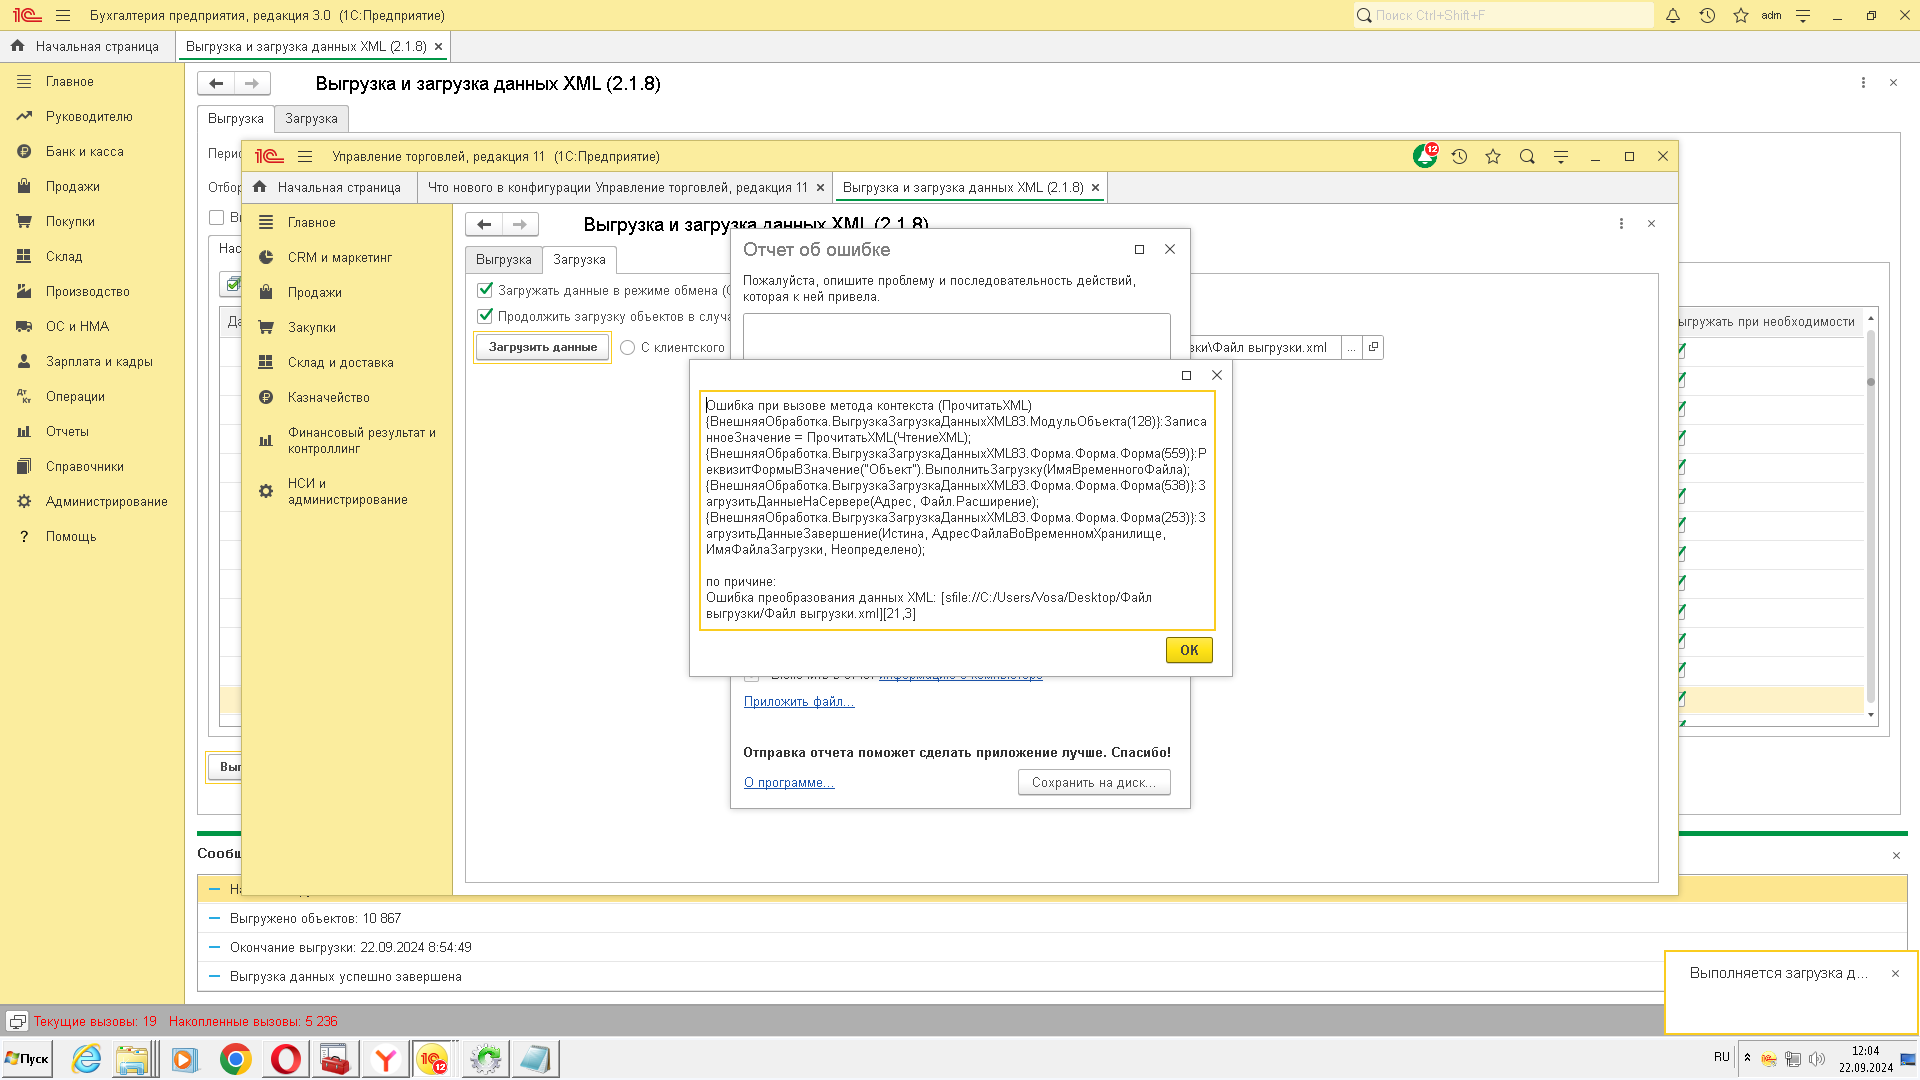Screen dimensions: 1920x1080
Task: Open history icon in Бухгалтерия title bar
Action: (x=1707, y=15)
